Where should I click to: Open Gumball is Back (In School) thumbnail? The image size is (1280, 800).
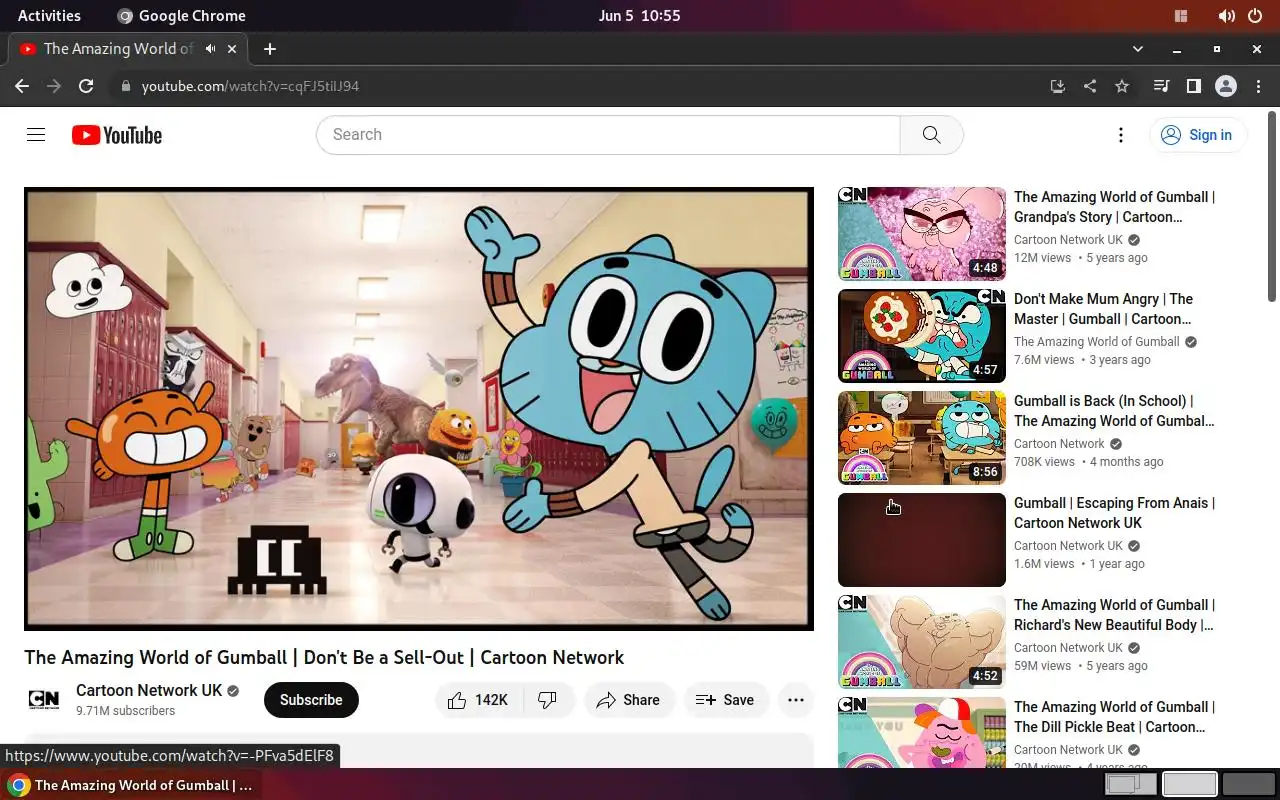922,438
